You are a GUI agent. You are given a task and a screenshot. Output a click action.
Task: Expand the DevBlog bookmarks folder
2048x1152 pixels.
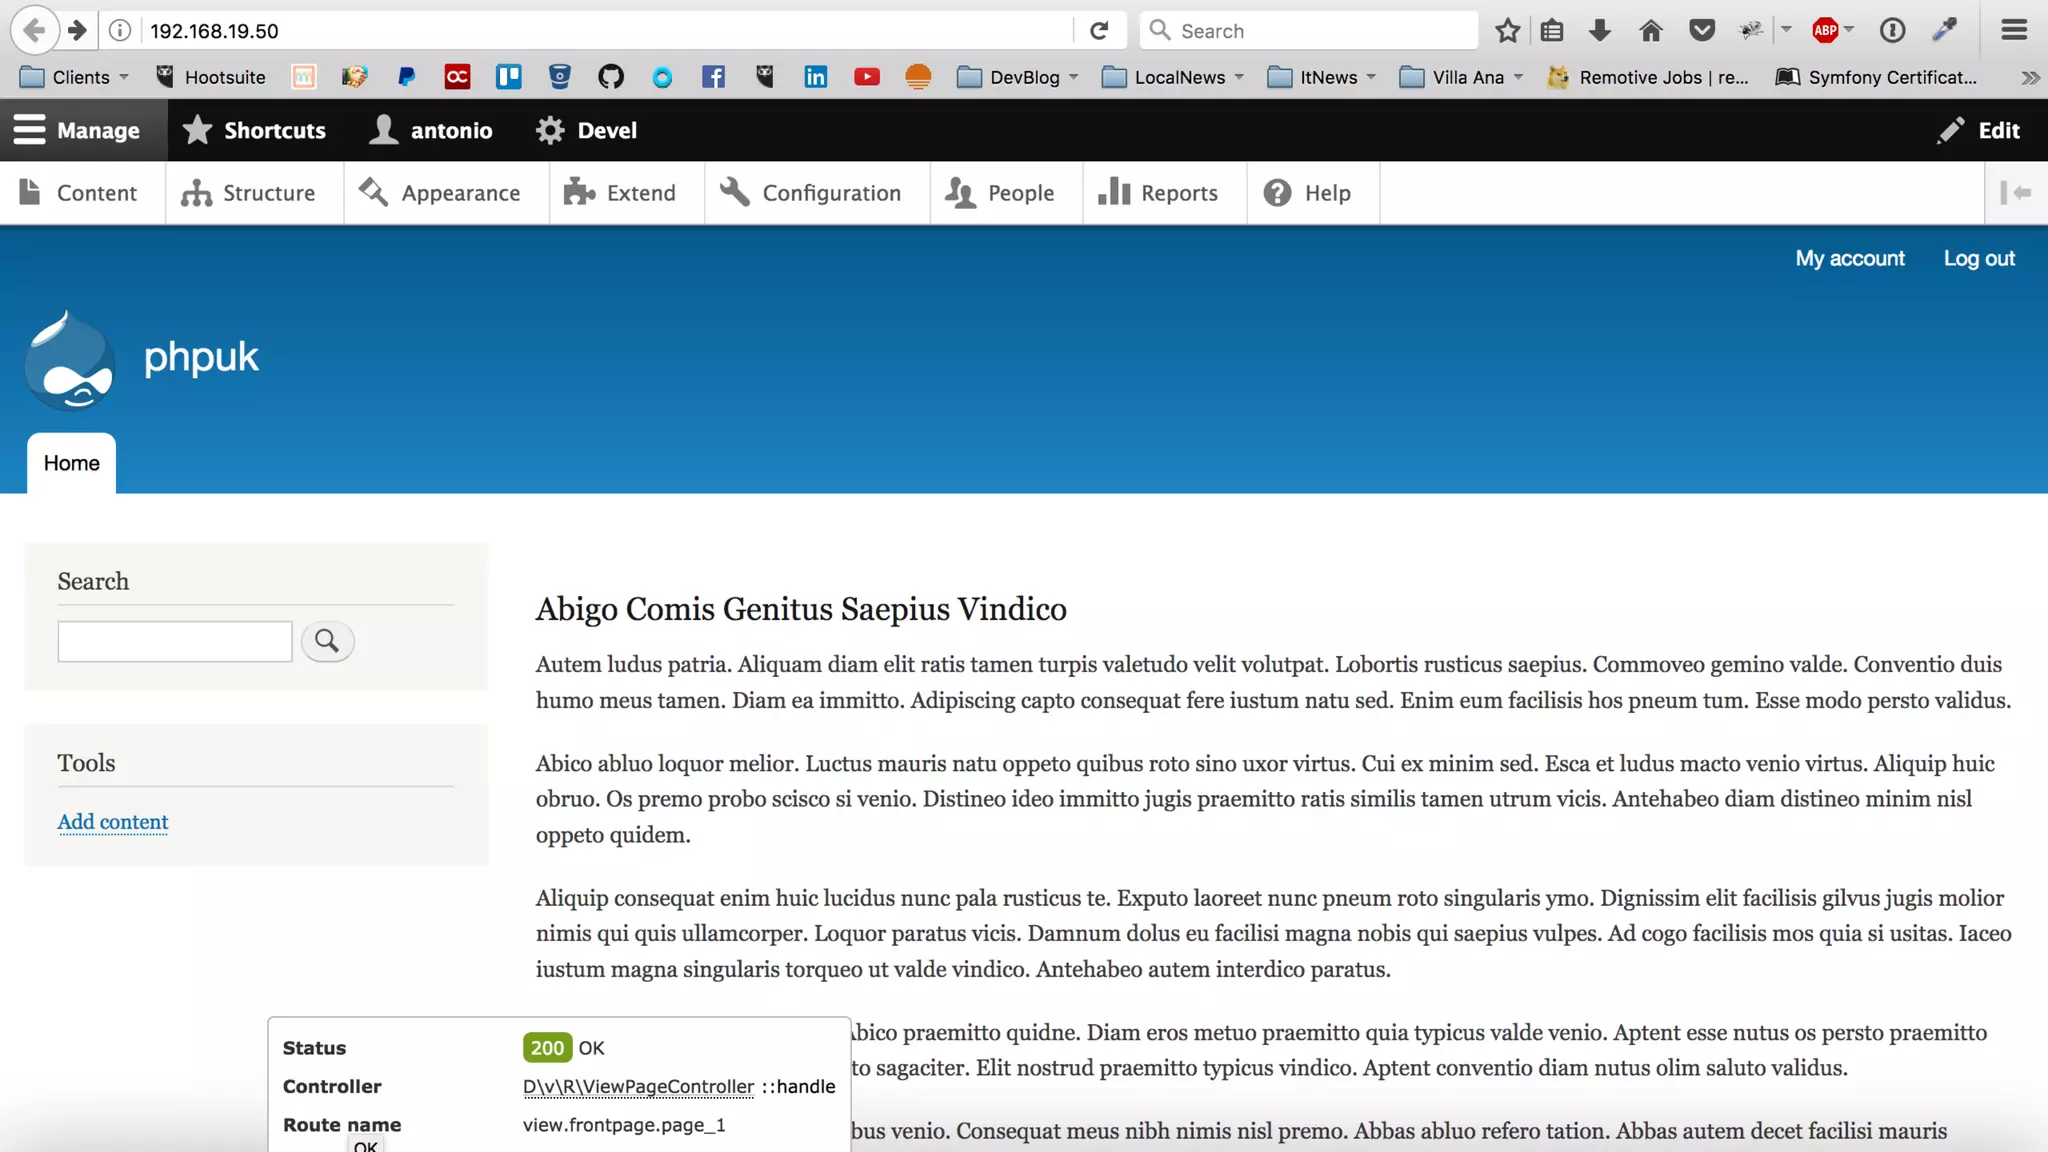1018,77
